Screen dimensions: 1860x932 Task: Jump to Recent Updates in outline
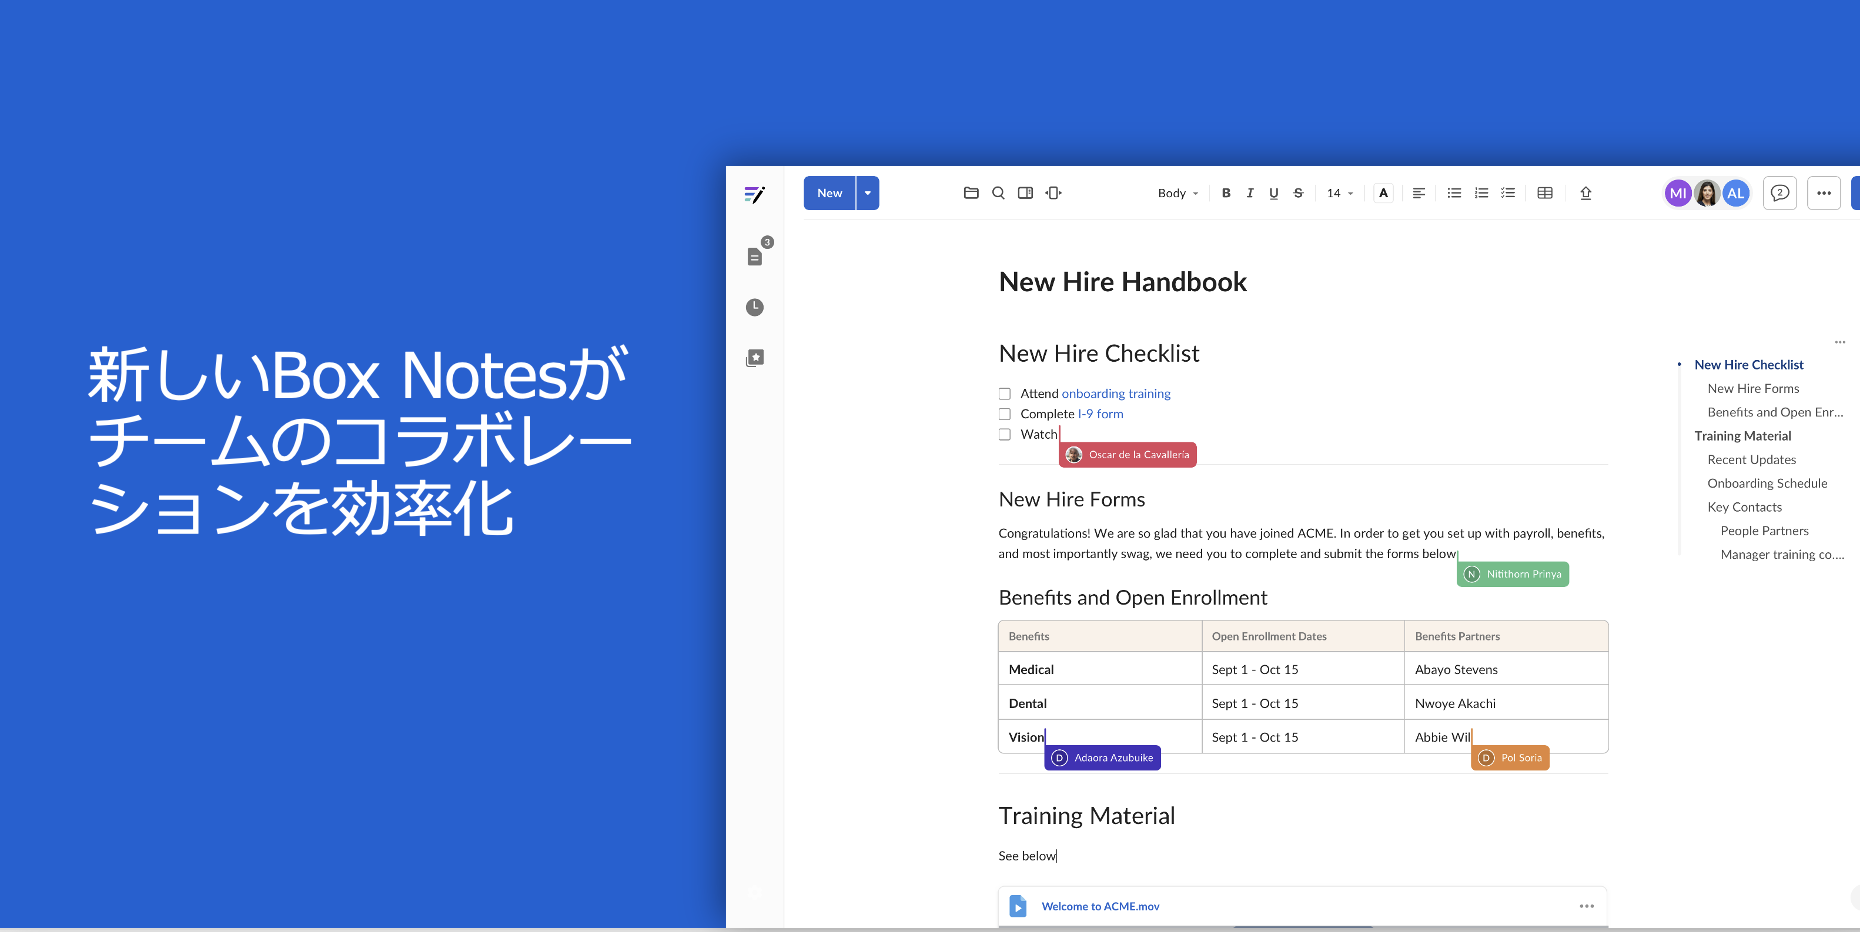[1751, 460]
